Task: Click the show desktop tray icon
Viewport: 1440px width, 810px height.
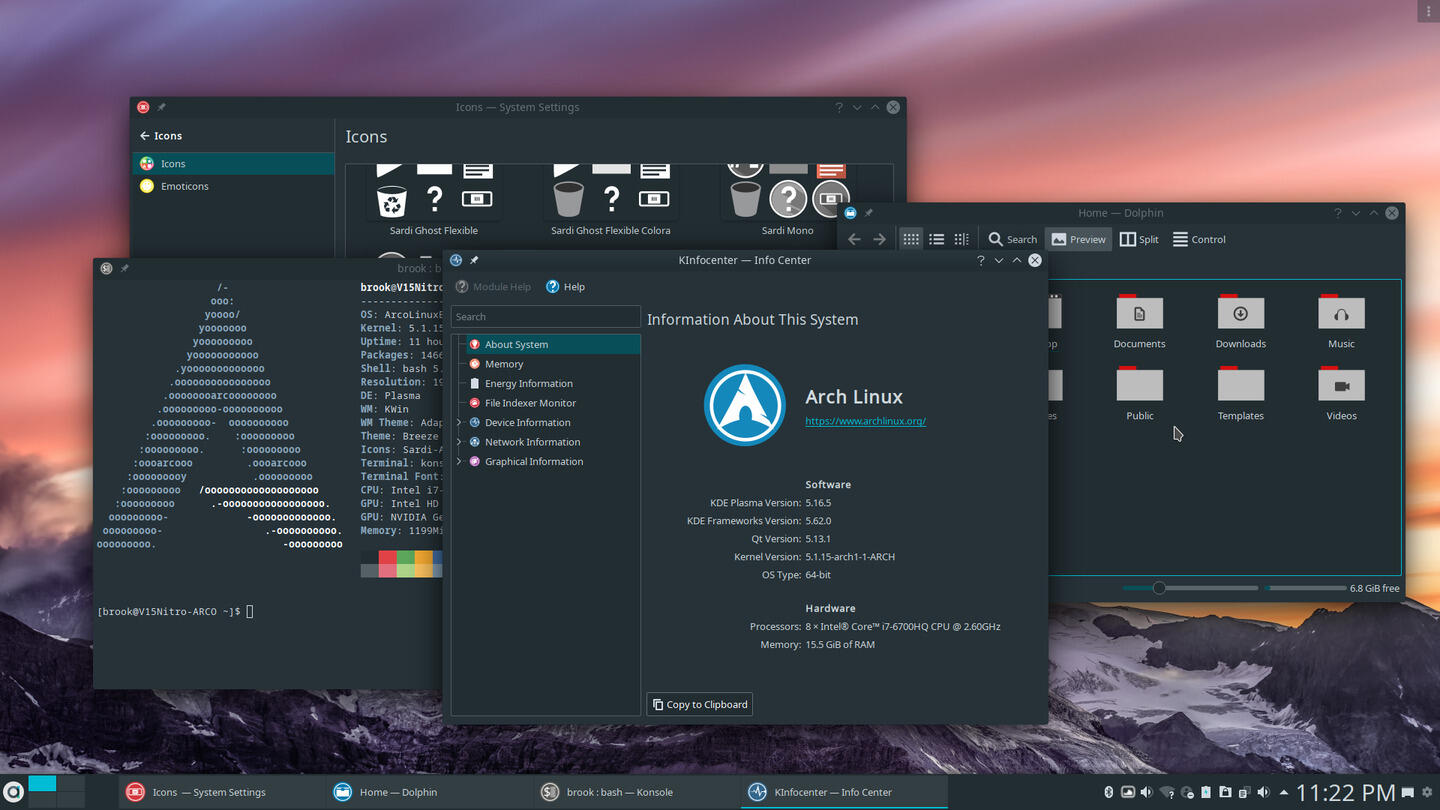Action: [1408, 792]
